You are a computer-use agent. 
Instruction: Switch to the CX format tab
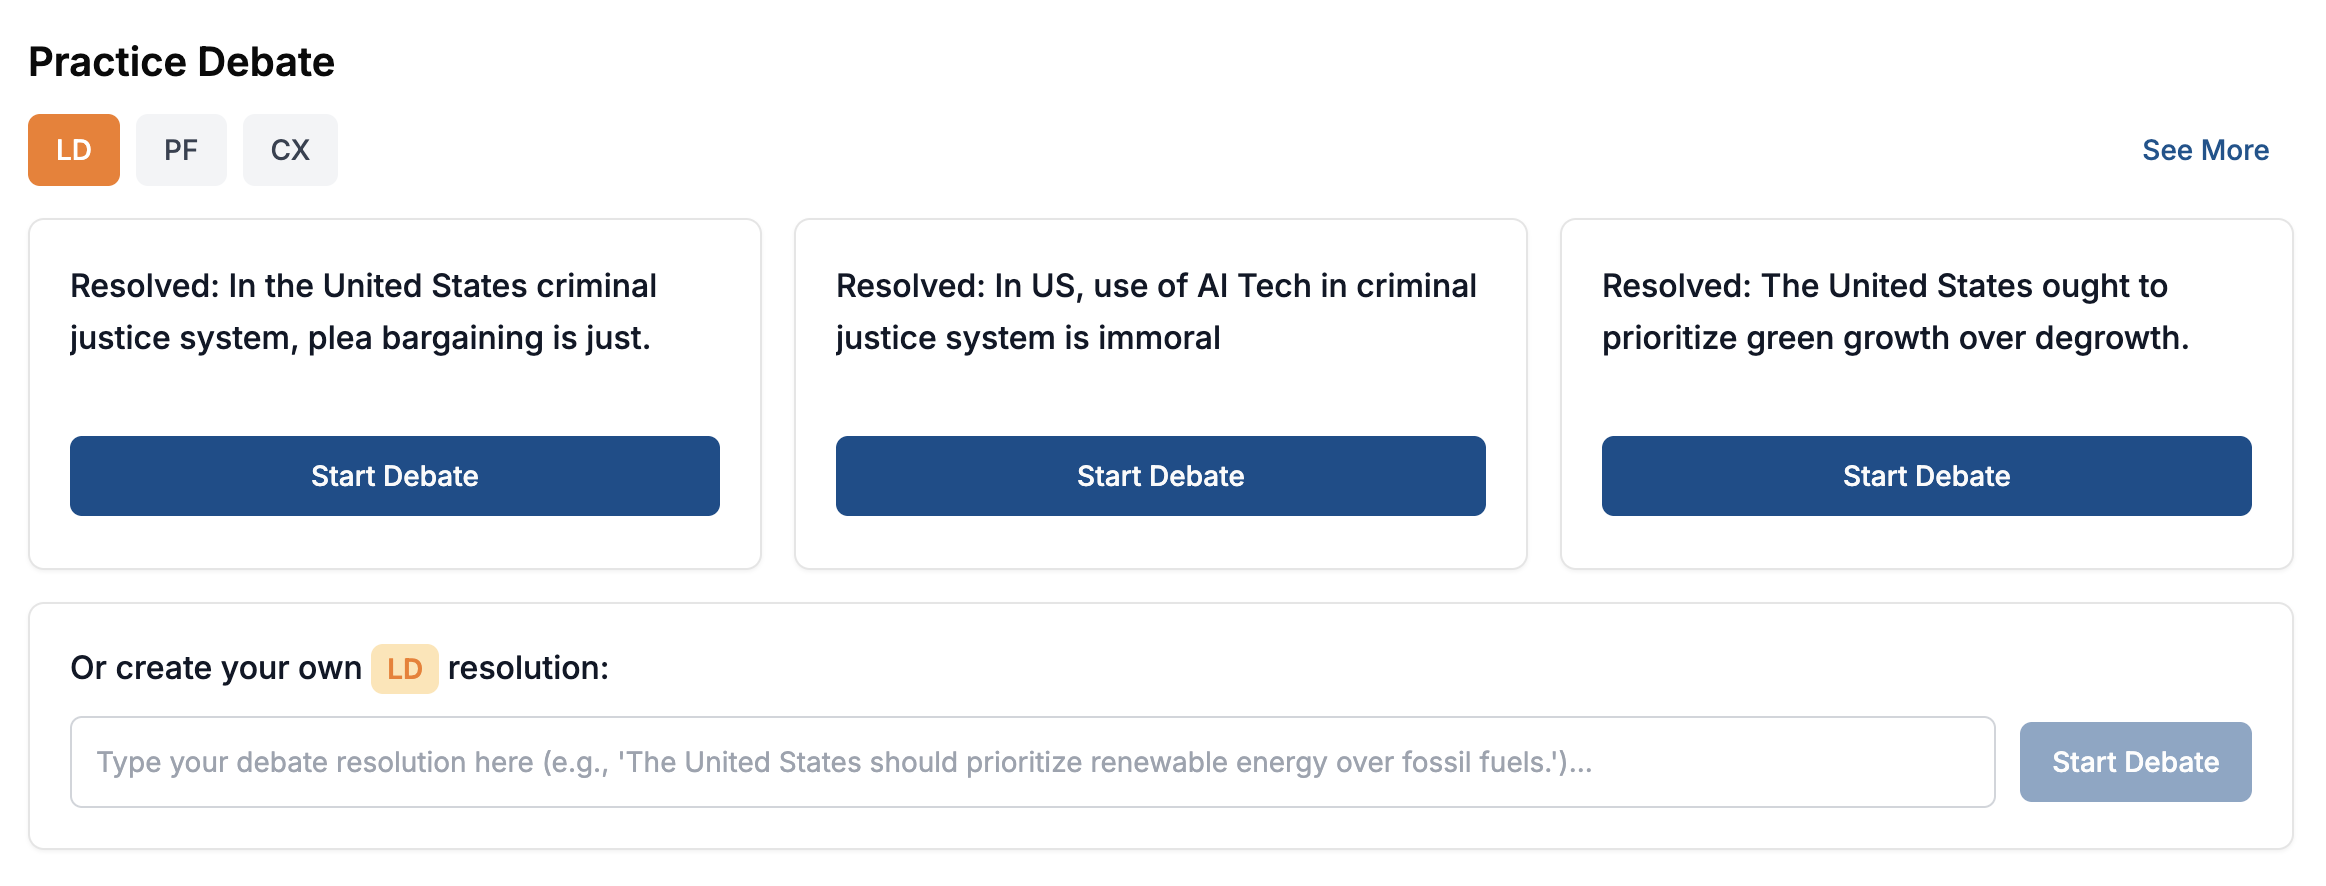pyautogui.click(x=290, y=150)
